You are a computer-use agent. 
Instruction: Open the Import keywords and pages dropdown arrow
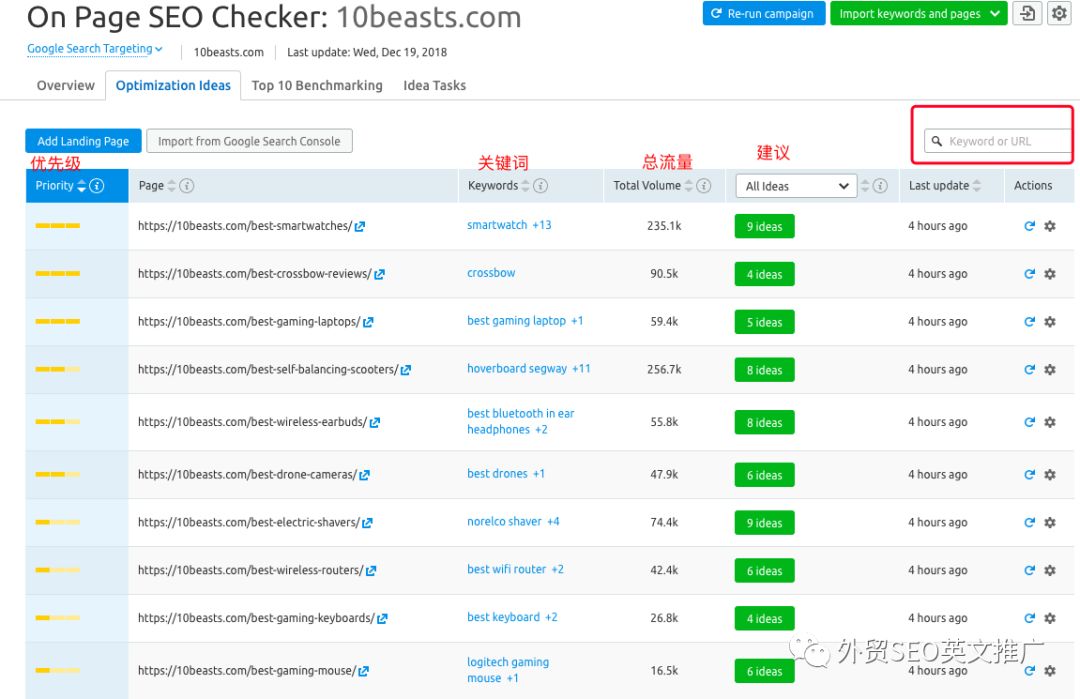tap(995, 14)
